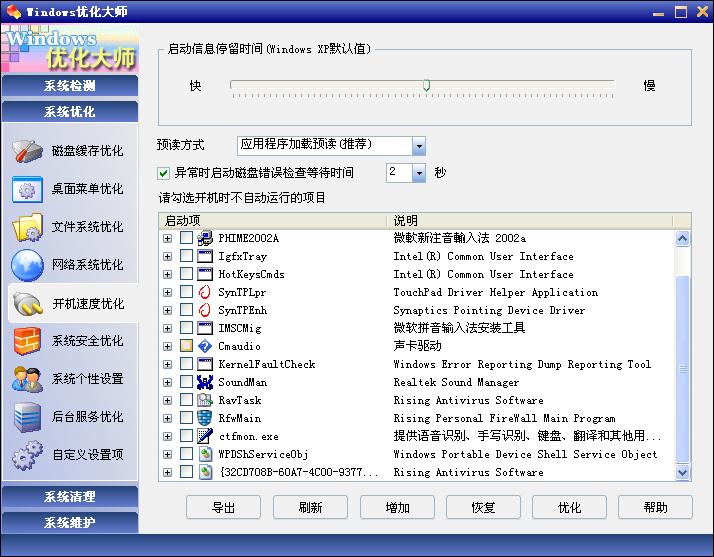Click the RfwMain firewall shield icon

205,418
